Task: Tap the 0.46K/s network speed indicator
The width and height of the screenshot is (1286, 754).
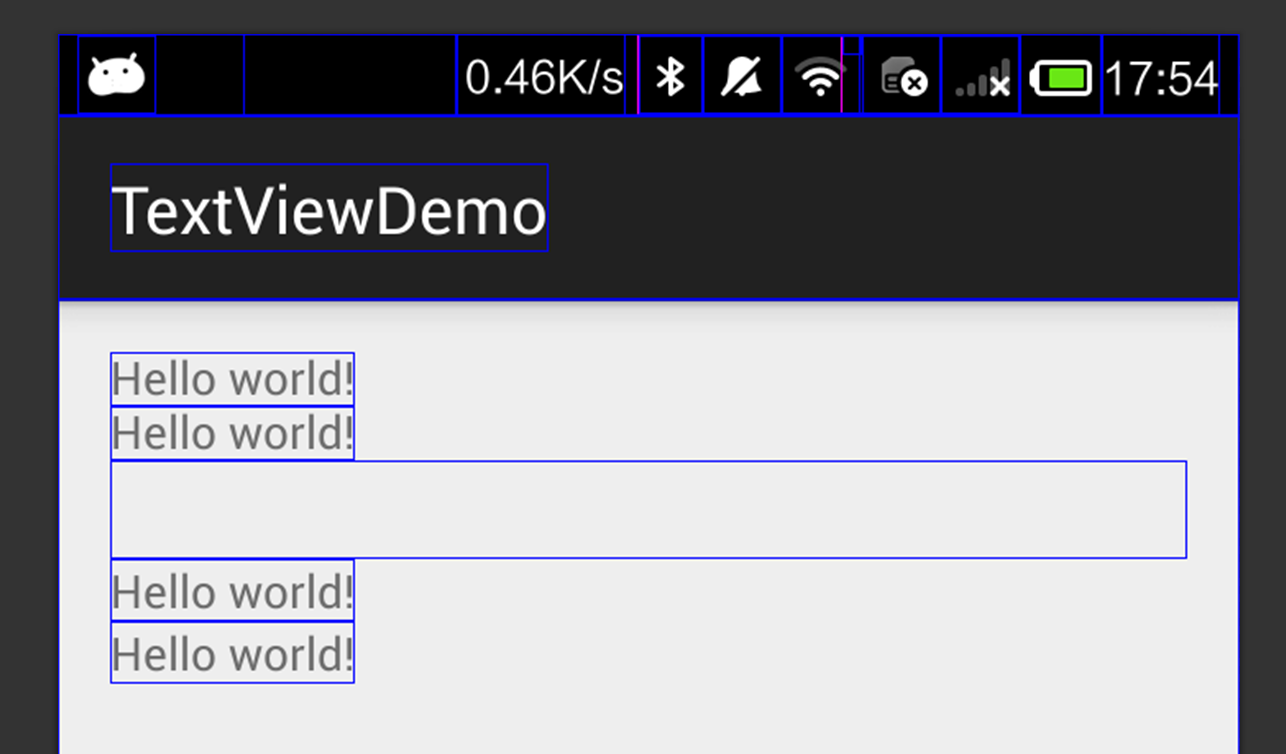Action: tap(542, 76)
